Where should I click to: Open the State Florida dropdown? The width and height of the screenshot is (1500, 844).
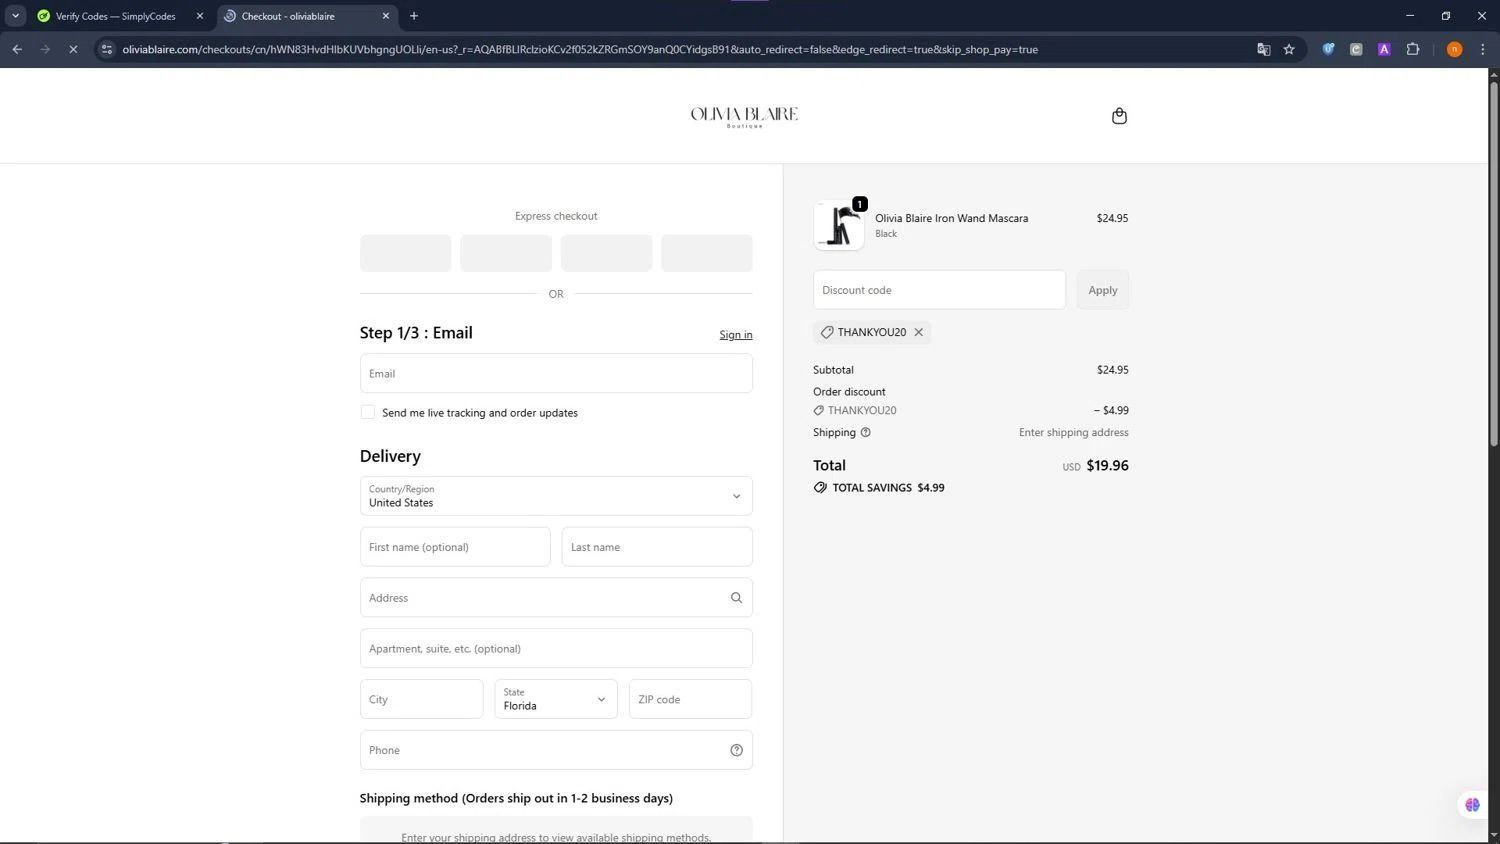tap(556, 699)
